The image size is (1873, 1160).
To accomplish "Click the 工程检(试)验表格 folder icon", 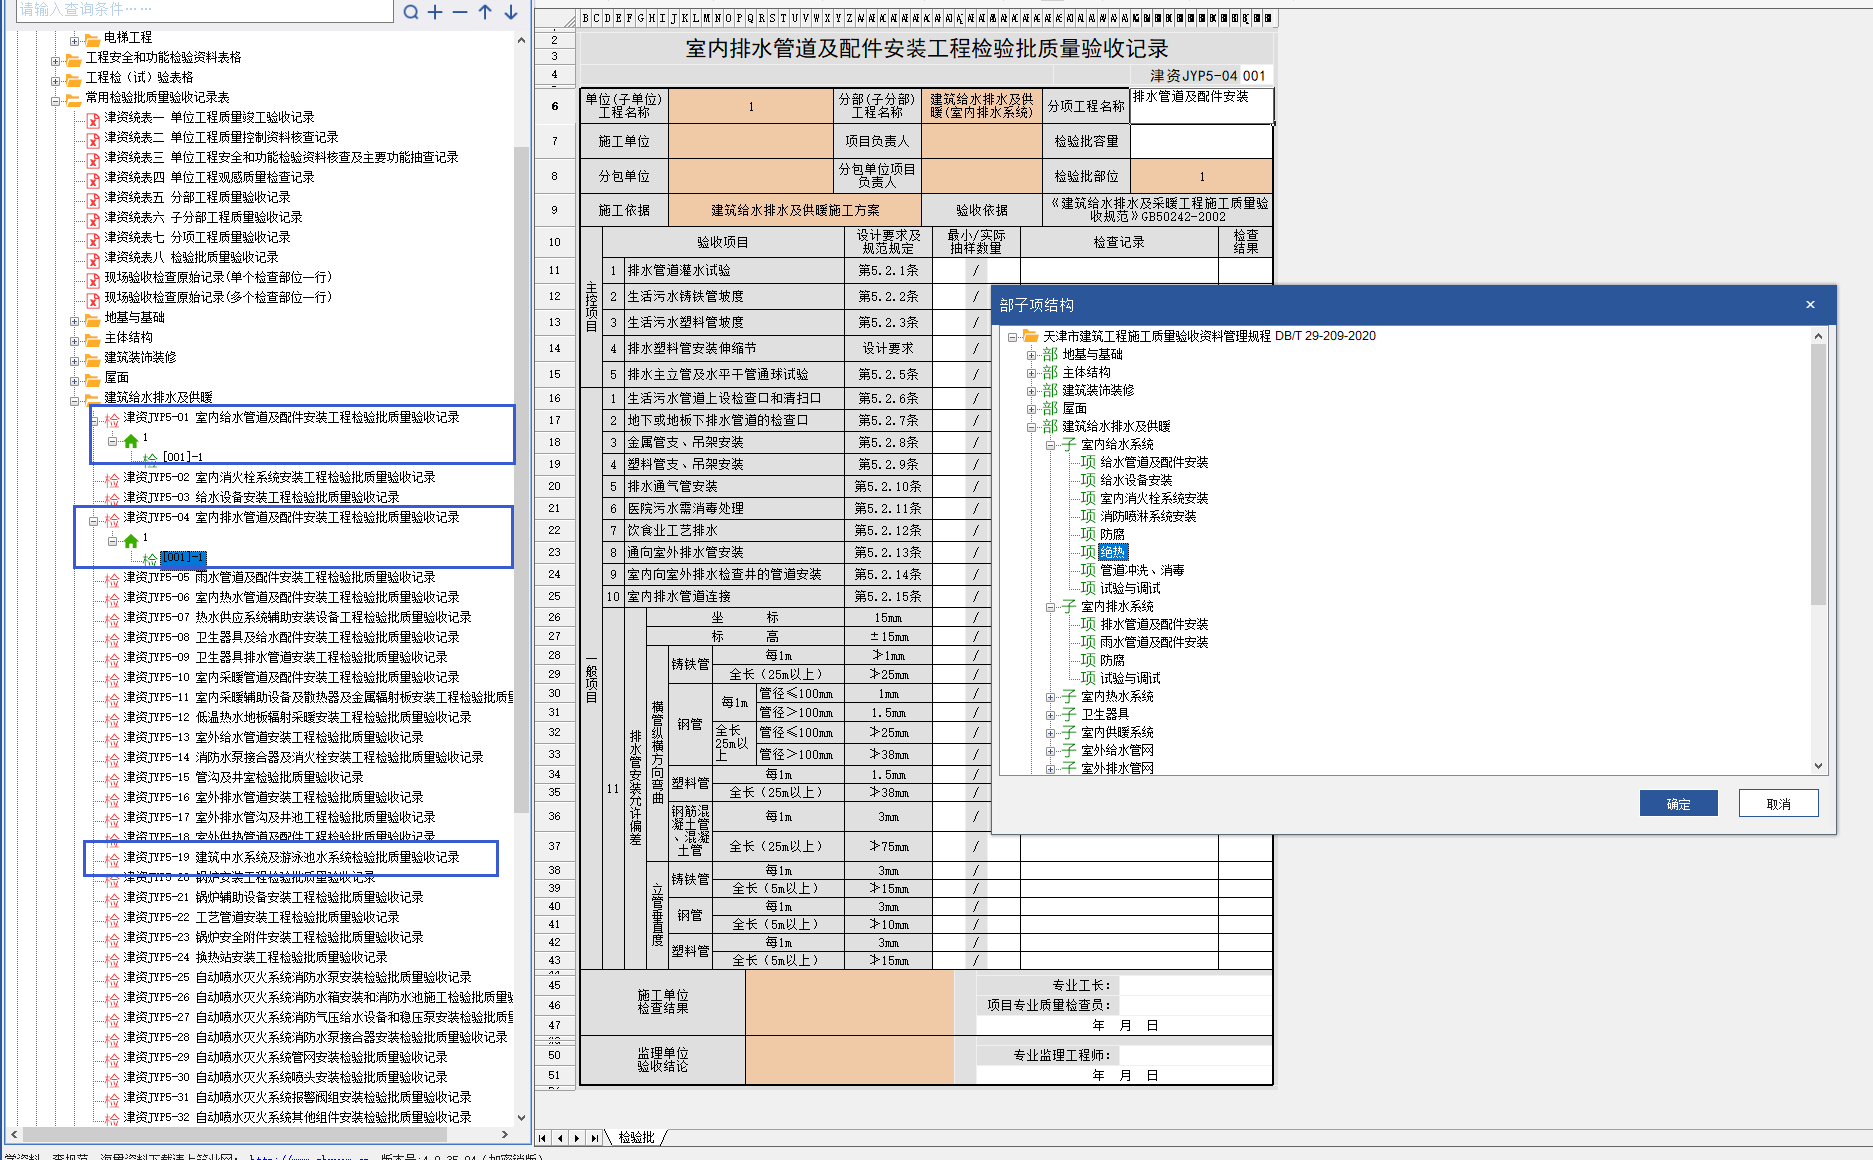I will 73,78.
